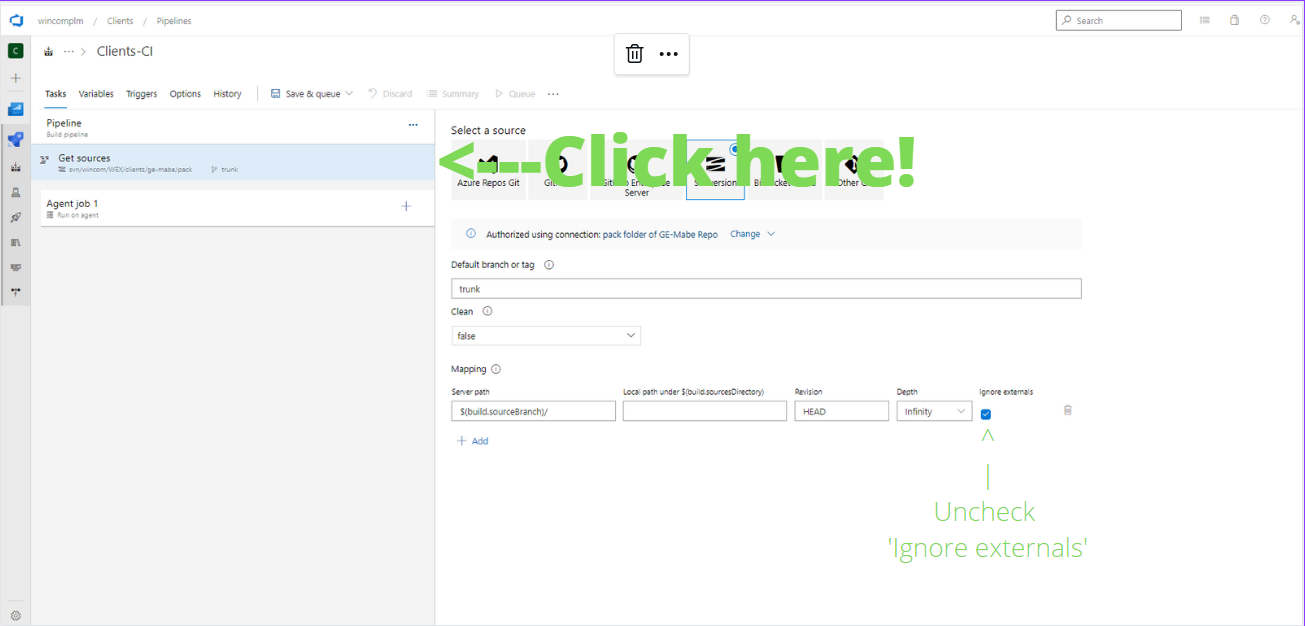Switch to the Triggers tab
This screenshot has width=1305, height=626.
pyautogui.click(x=142, y=94)
